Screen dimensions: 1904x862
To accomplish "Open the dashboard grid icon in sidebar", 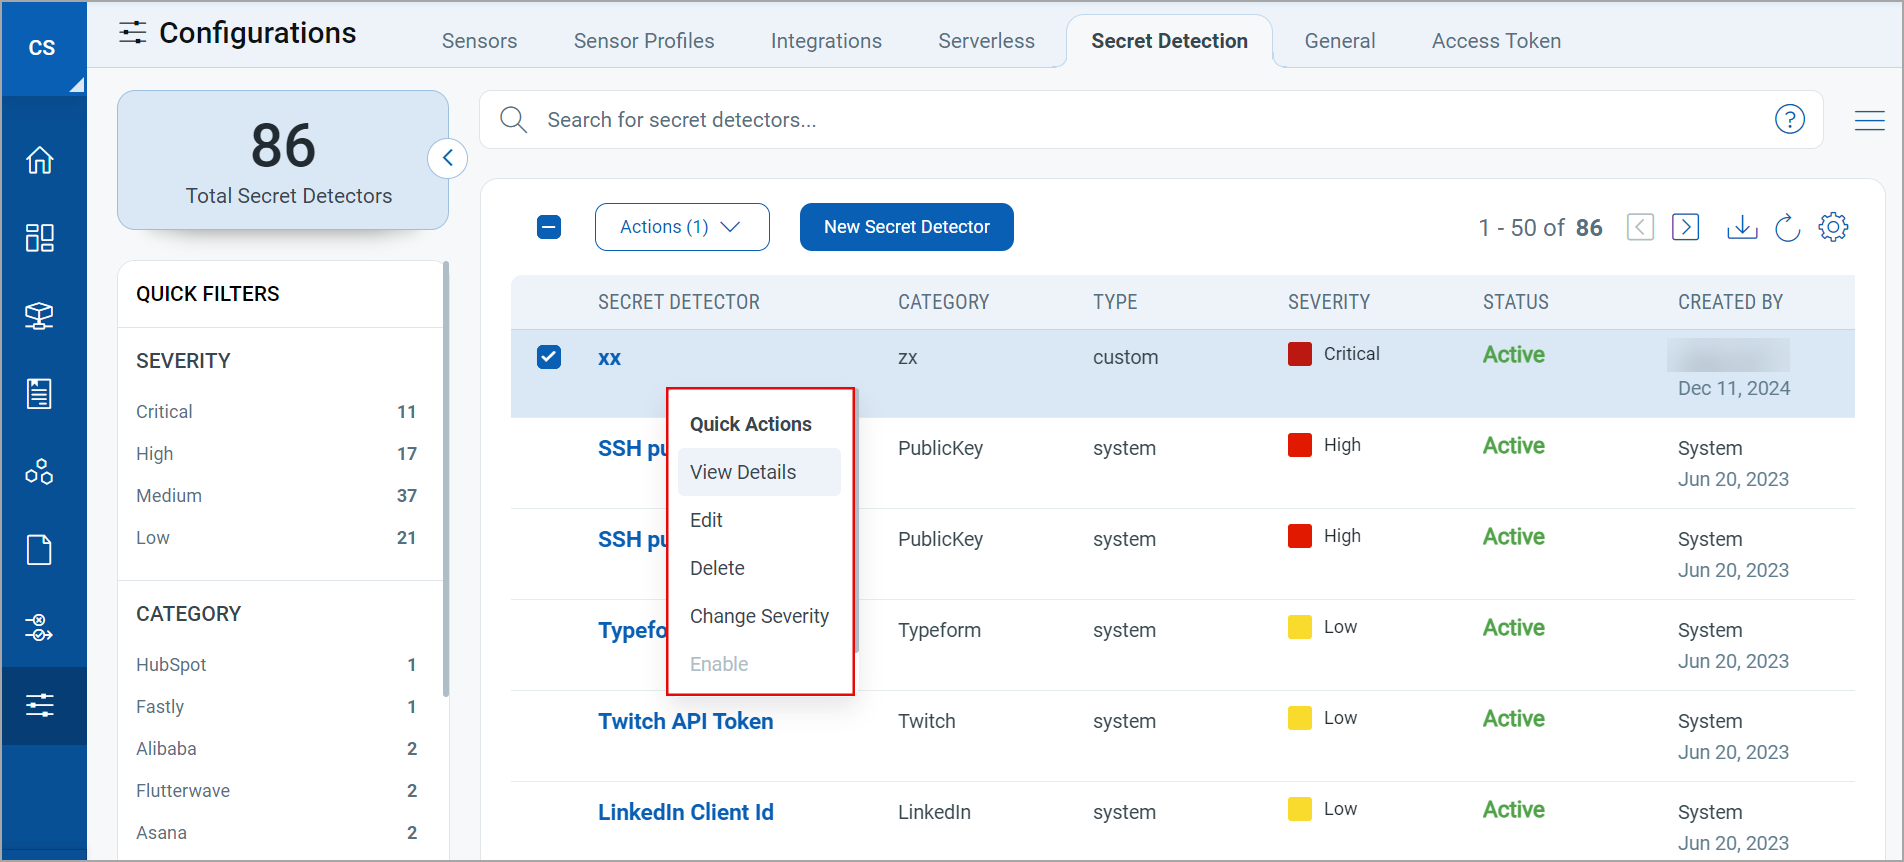I will pyautogui.click(x=40, y=238).
